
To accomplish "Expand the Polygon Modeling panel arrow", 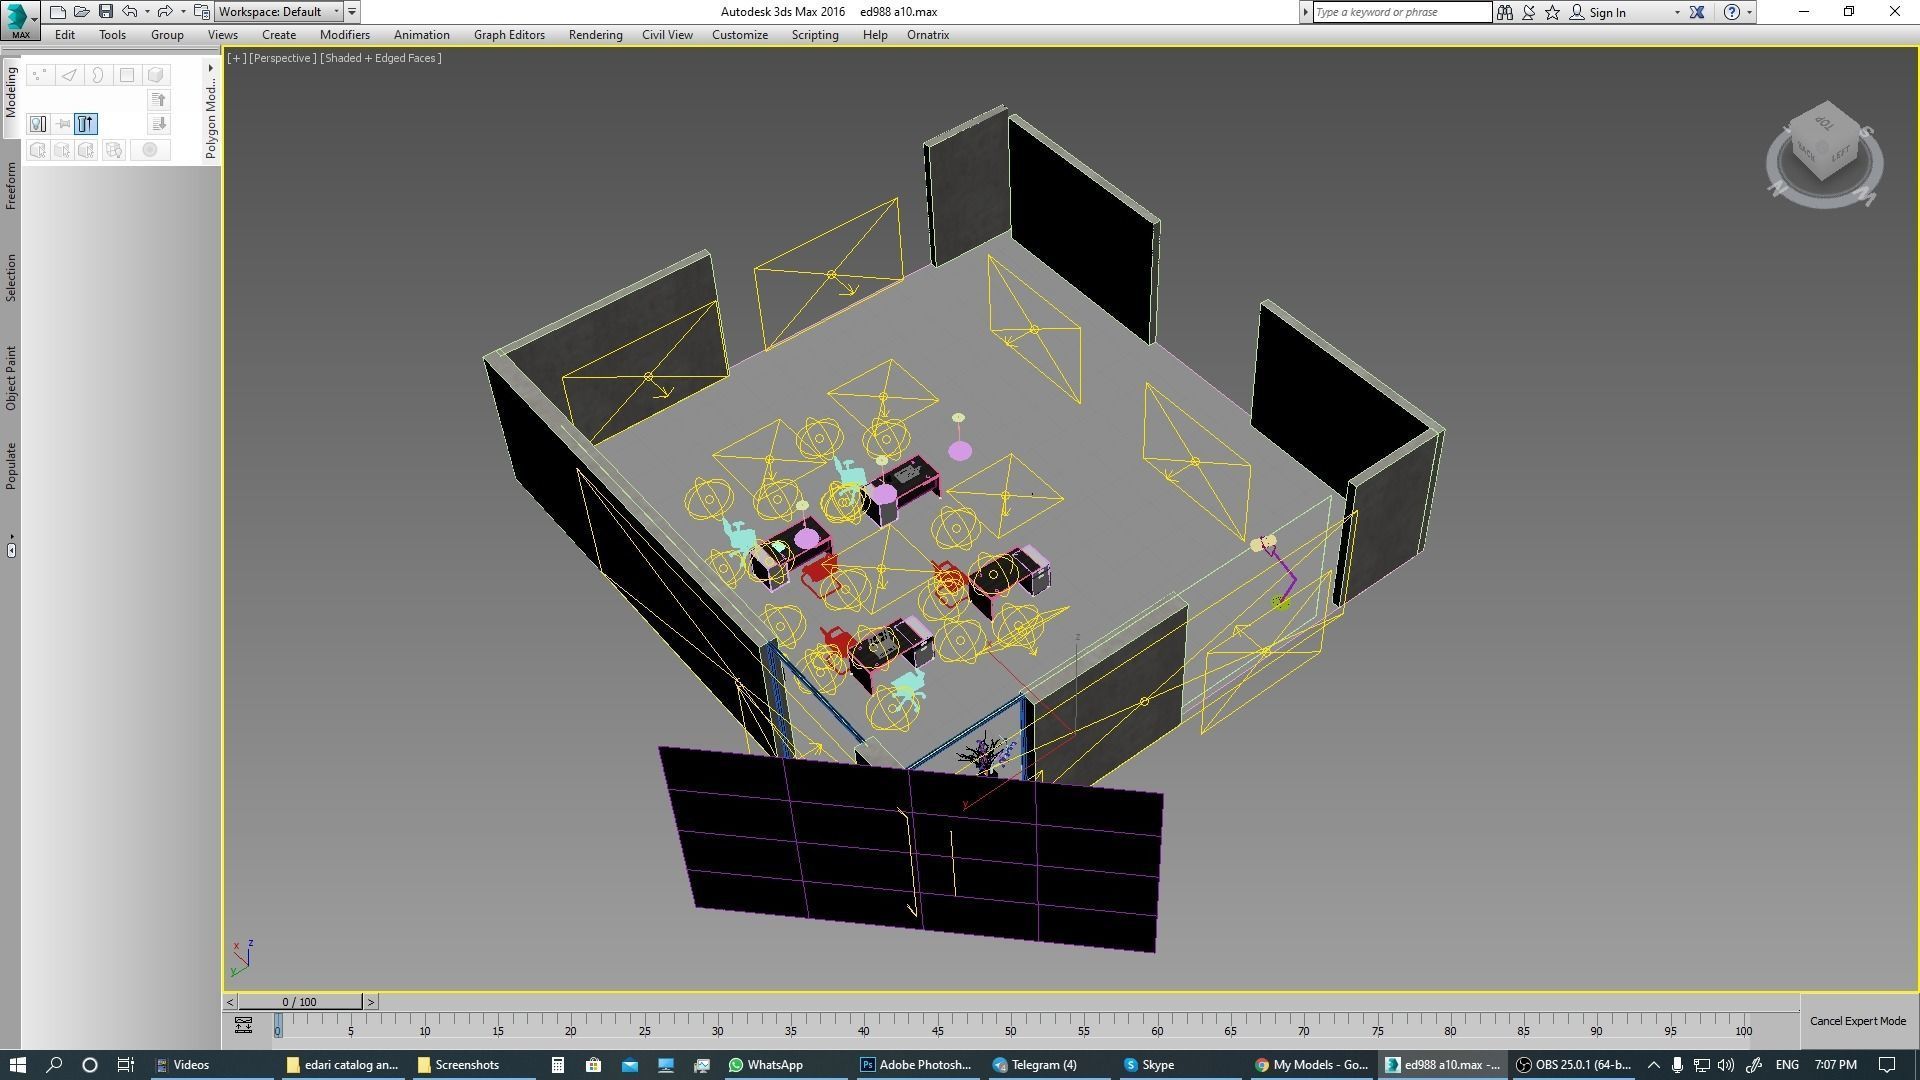I will click(x=210, y=68).
